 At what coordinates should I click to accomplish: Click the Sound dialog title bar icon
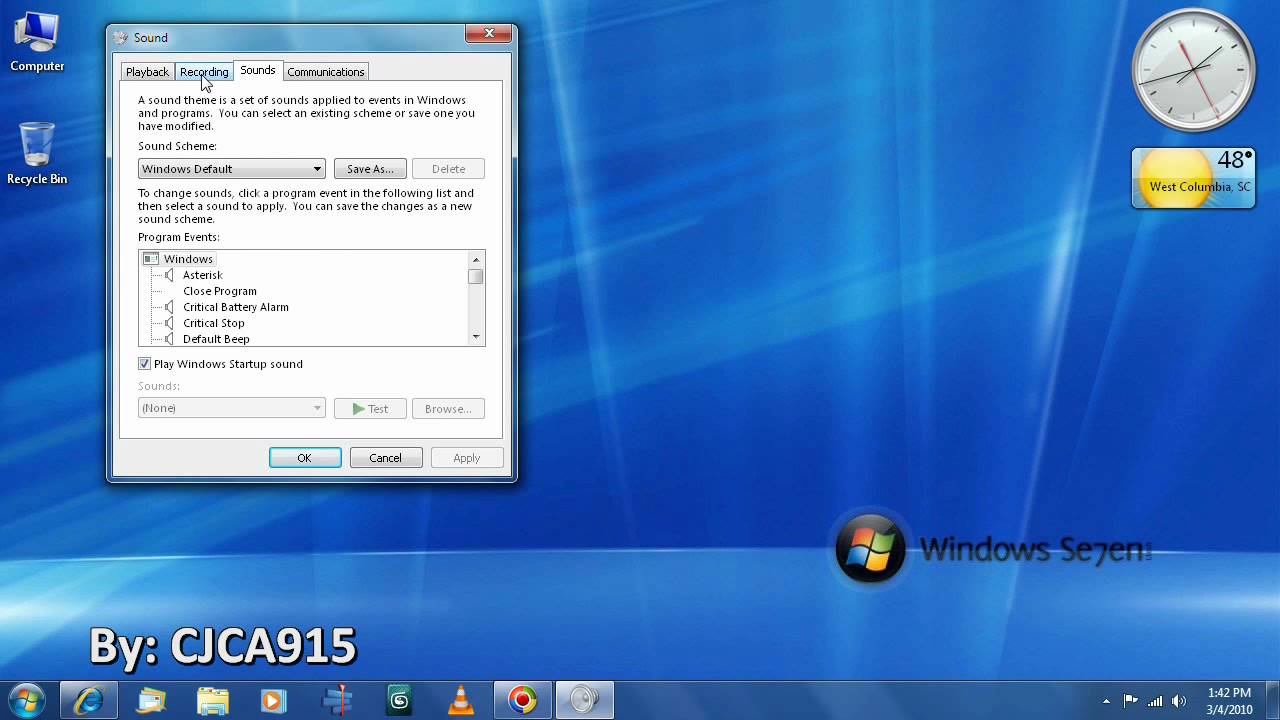(x=121, y=38)
